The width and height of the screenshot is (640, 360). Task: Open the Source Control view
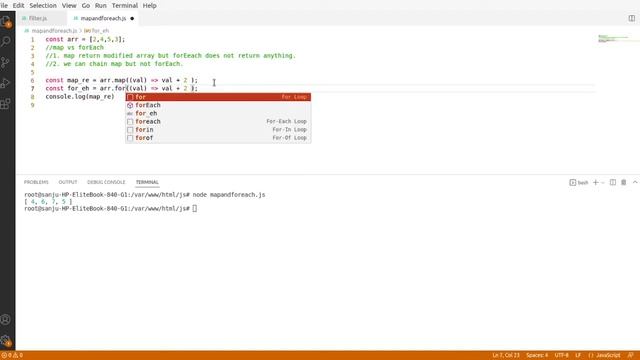[x=5, y=62]
